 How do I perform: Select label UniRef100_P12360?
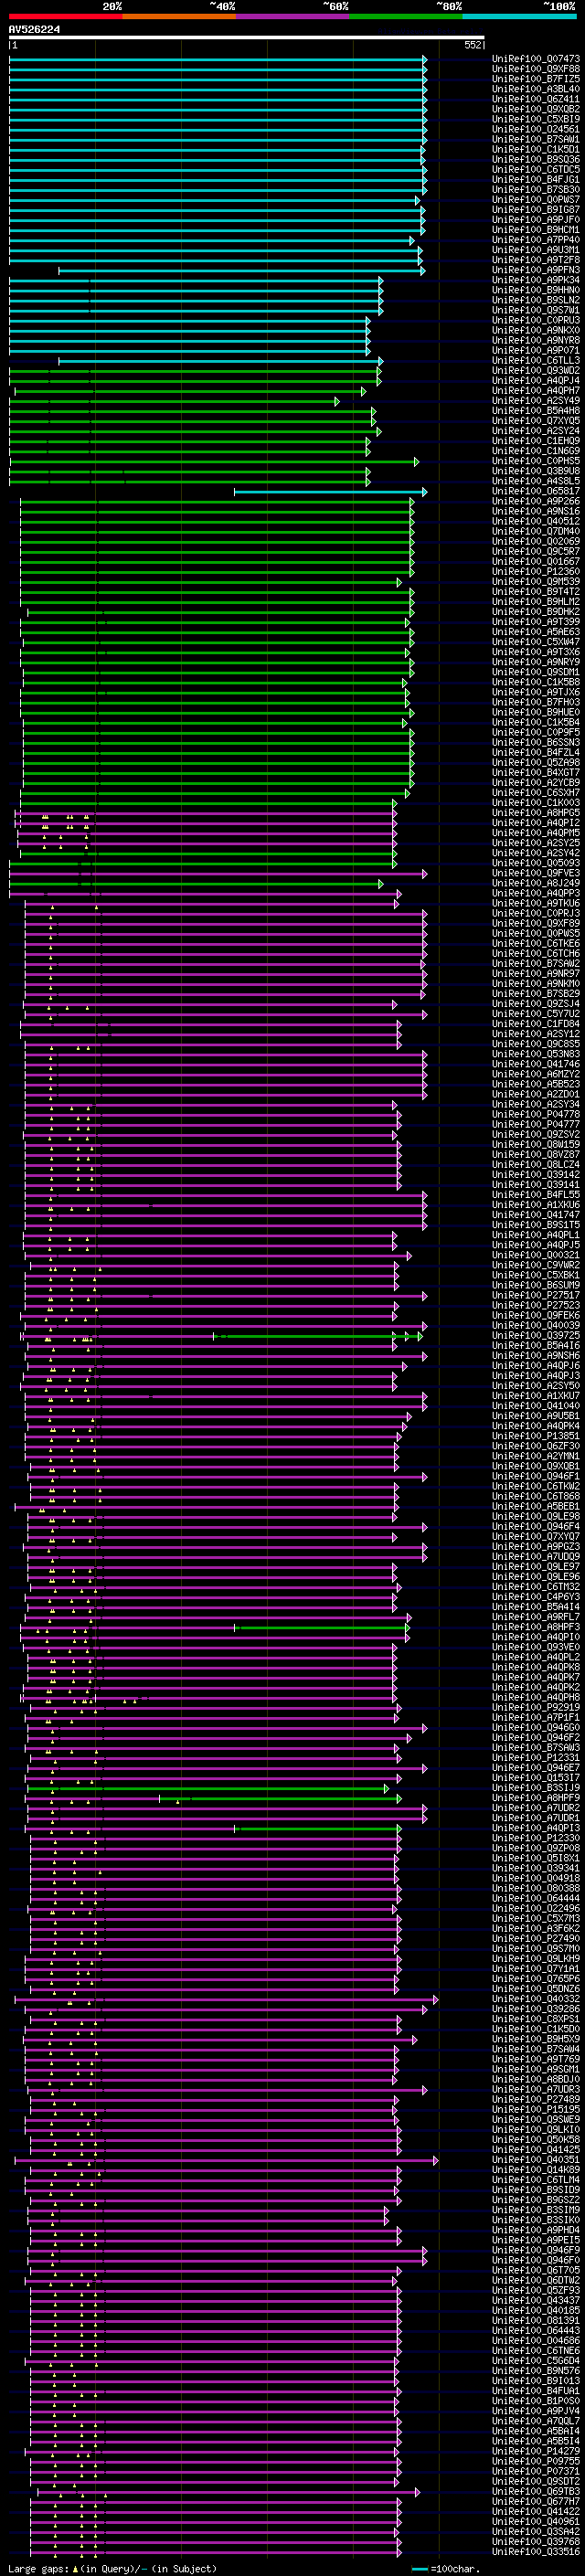click(536, 572)
